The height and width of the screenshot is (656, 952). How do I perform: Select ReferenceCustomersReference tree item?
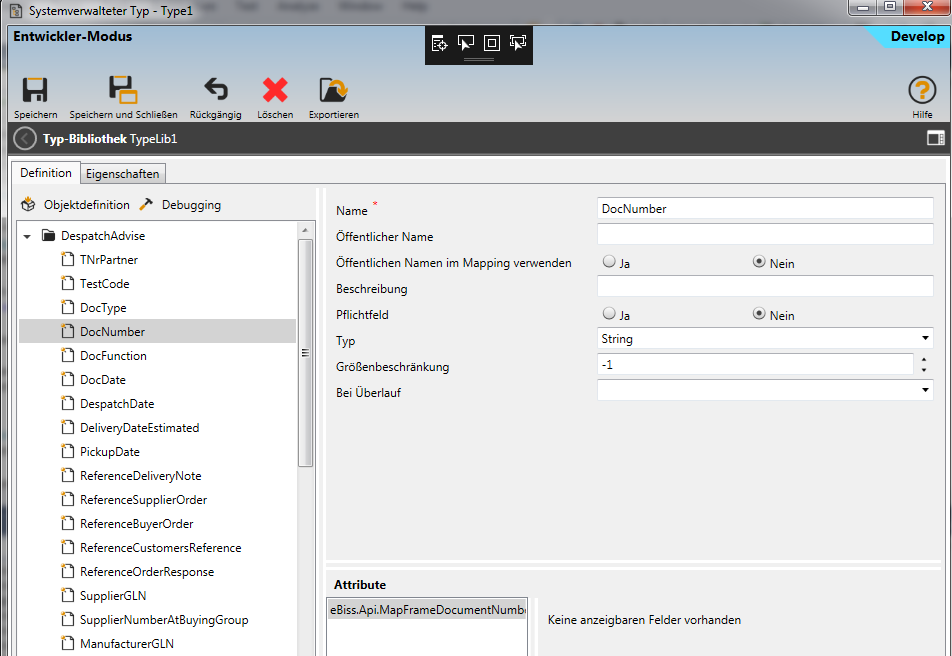coord(160,547)
